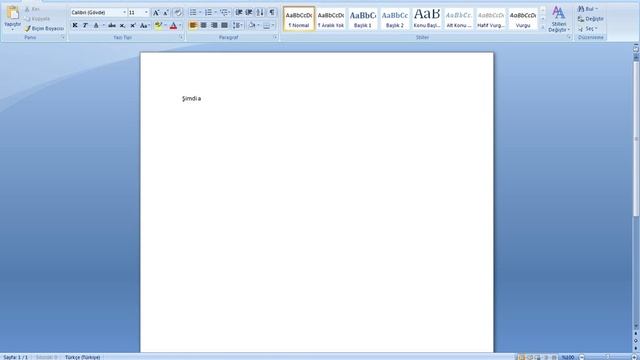Click the multilevel list icon
Image resolution: width=640 pixels, height=360 pixels.
click(224, 13)
